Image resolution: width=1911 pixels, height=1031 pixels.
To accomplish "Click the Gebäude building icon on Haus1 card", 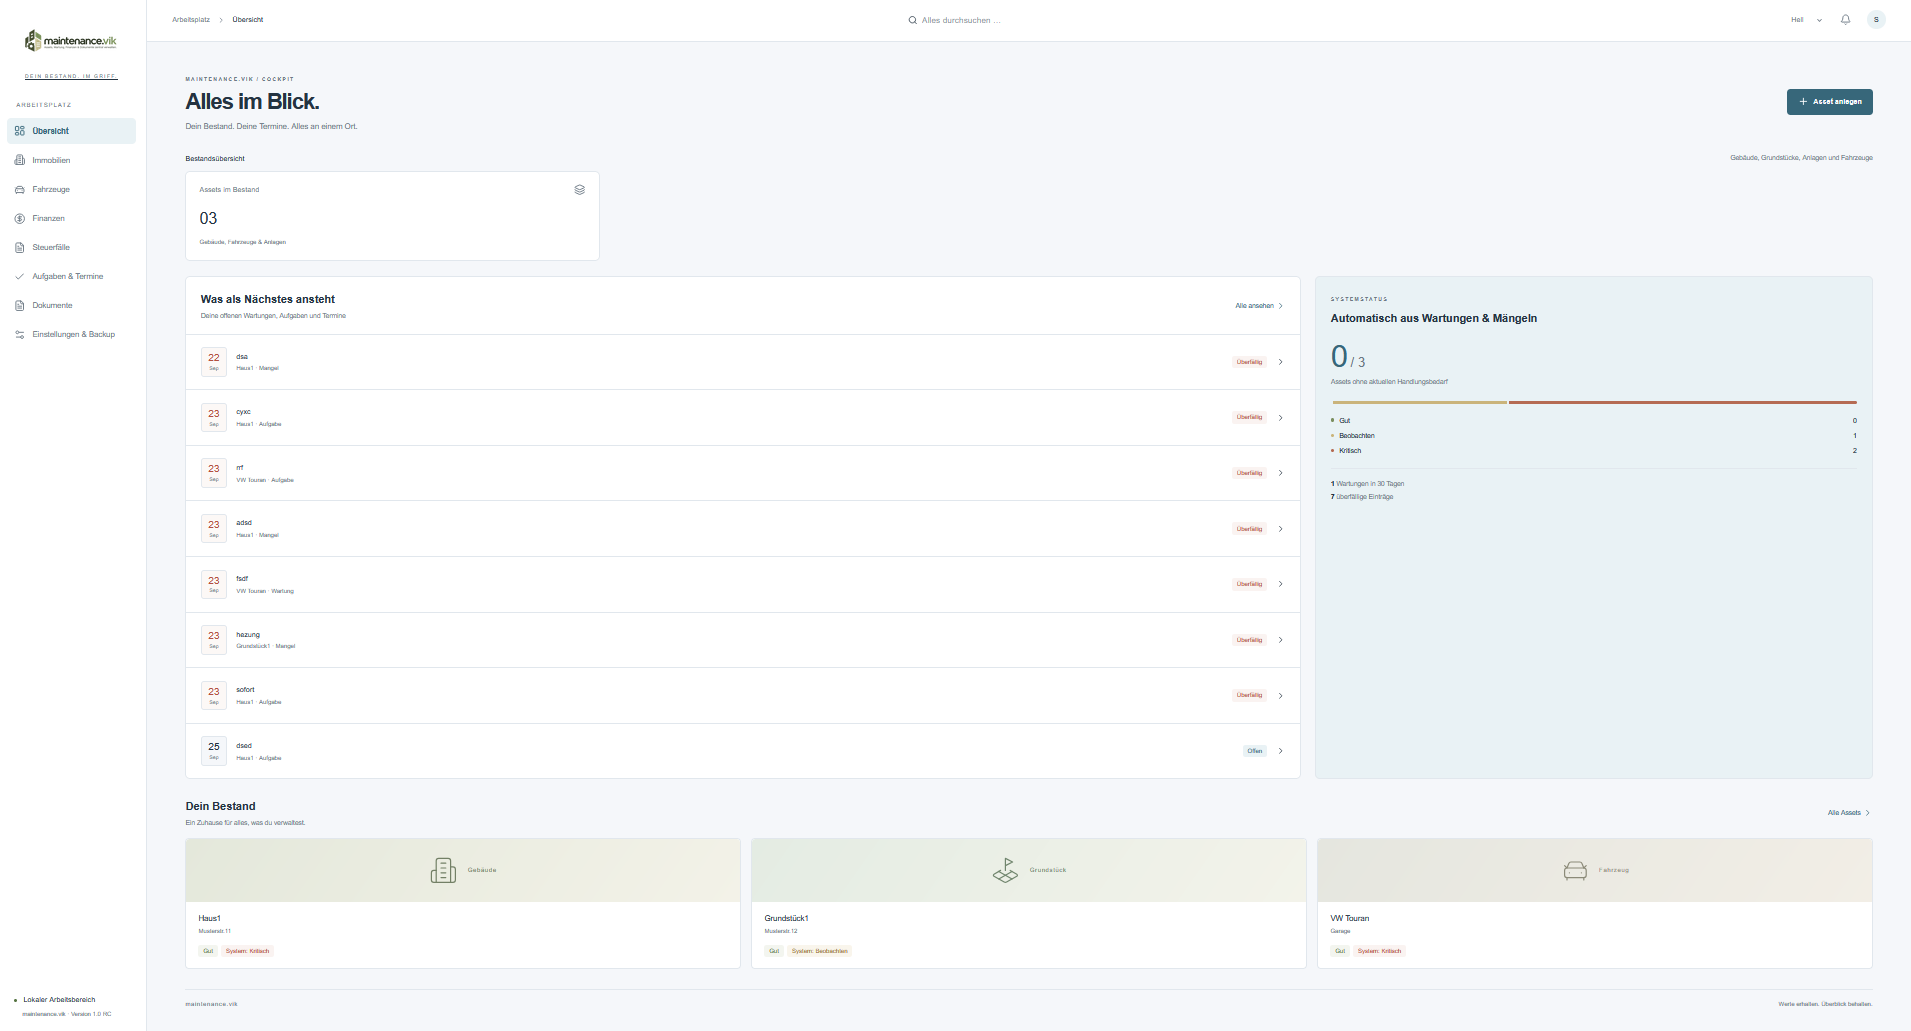I will coord(443,870).
